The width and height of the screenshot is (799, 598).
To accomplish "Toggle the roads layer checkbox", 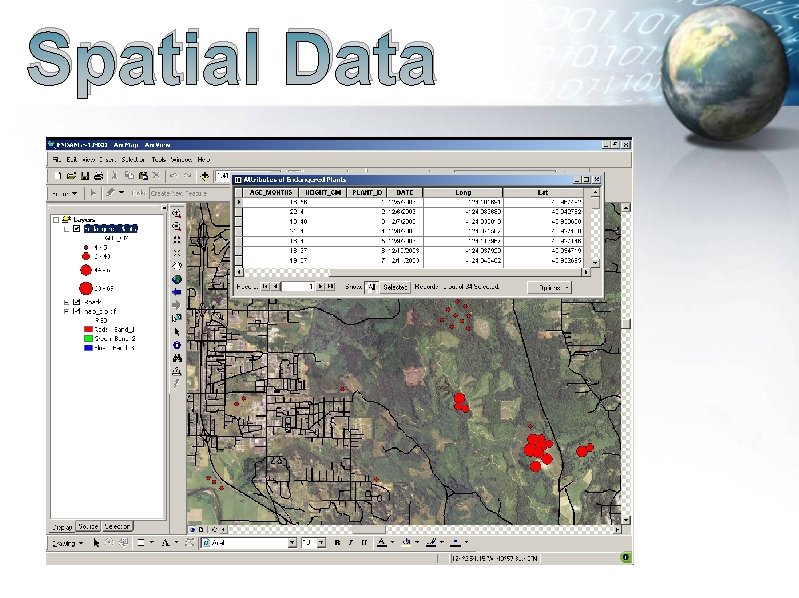I will [x=76, y=302].
